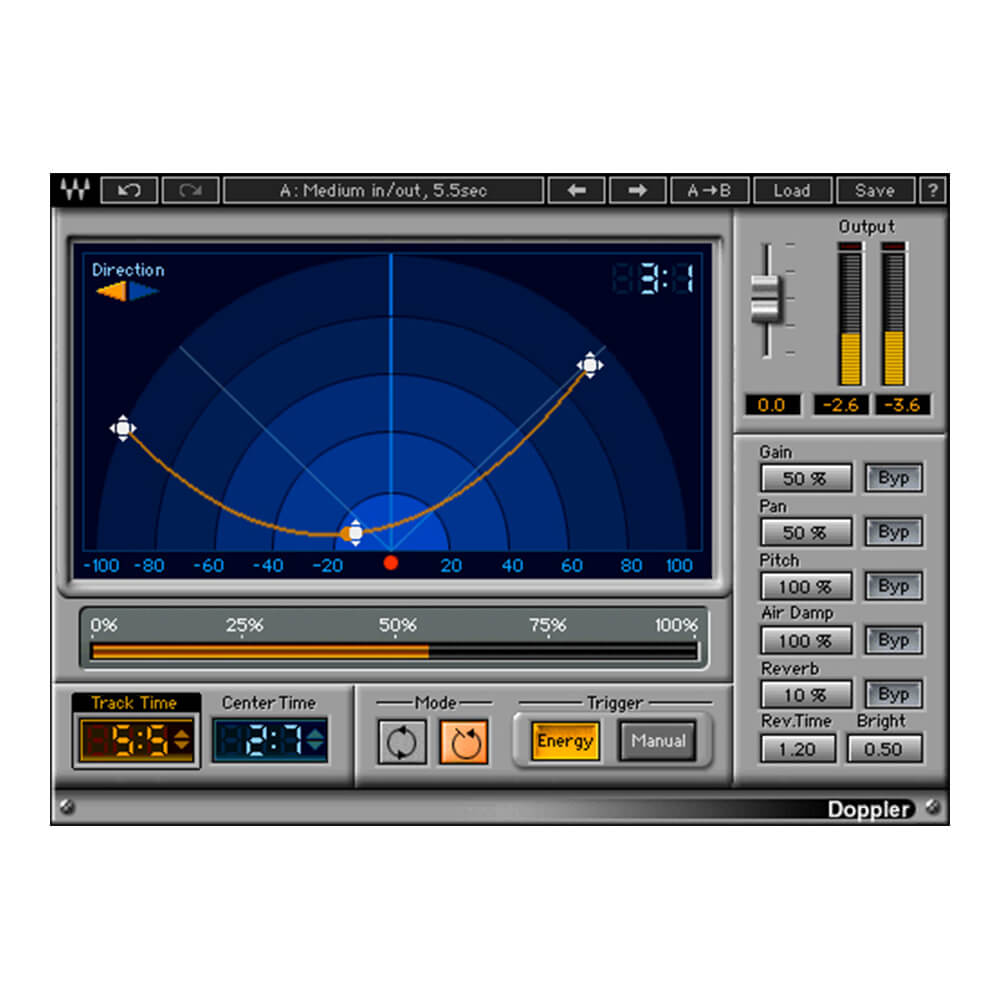Click the 100 scale label on the right
Screen dimensions: 1000x1000
point(679,566)
